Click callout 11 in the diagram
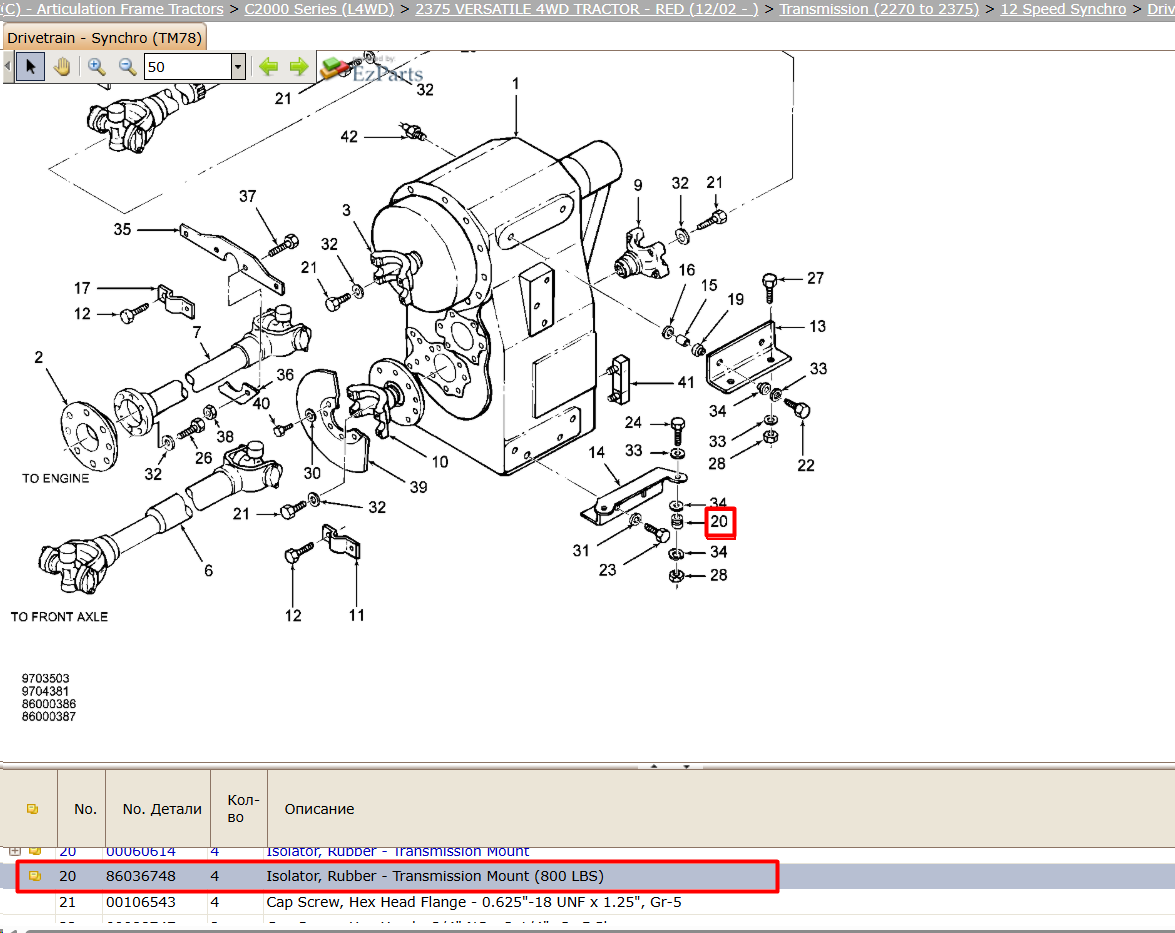The width and height of the screenshot is (1175, 933). 357,615
